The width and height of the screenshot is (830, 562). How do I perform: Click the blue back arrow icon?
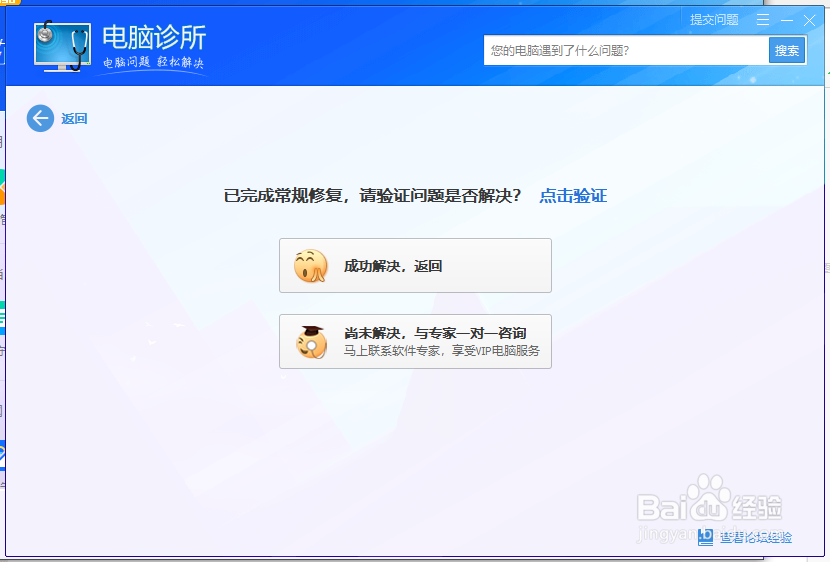point(40,118)
